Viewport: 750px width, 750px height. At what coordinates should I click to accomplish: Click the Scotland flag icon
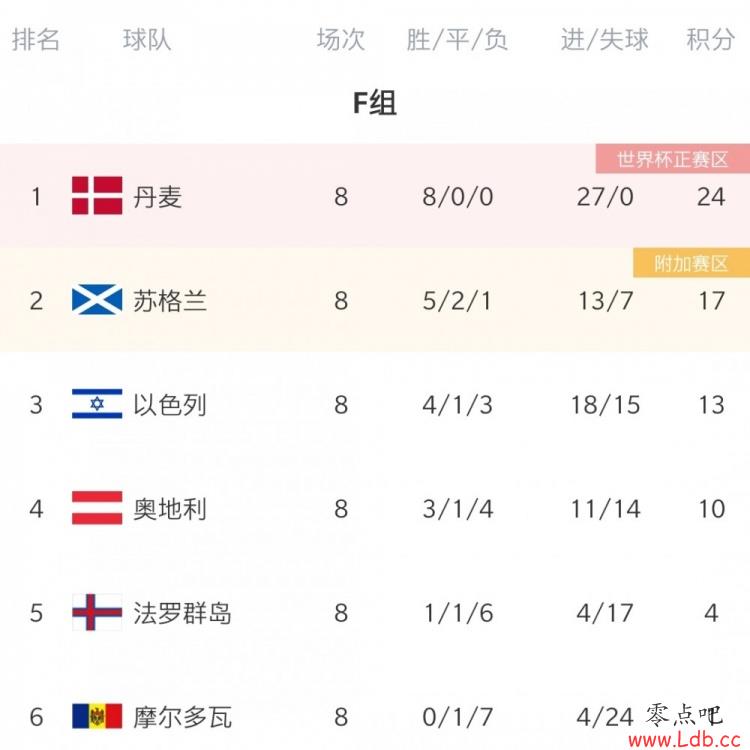click(x=97, y=300)
